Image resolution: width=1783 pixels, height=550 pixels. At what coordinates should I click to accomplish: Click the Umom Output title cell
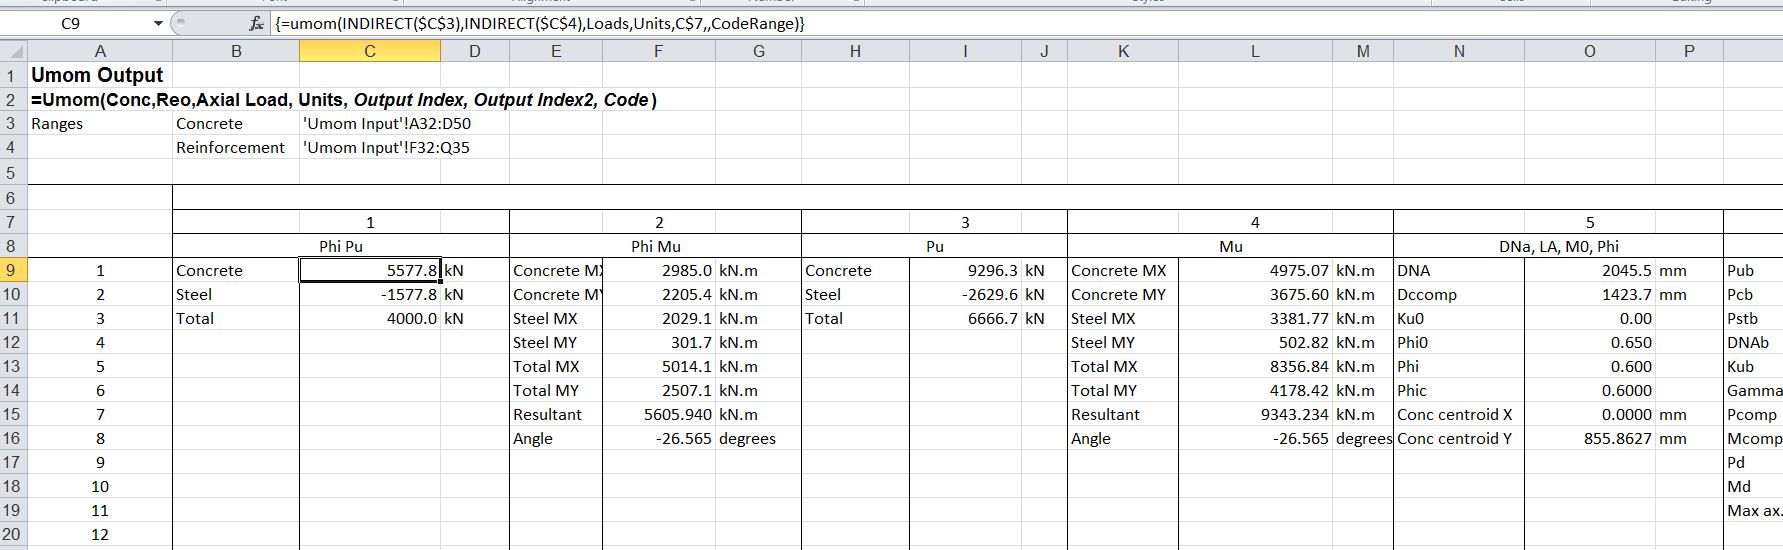pyautogui.click(x=97, y=75)
